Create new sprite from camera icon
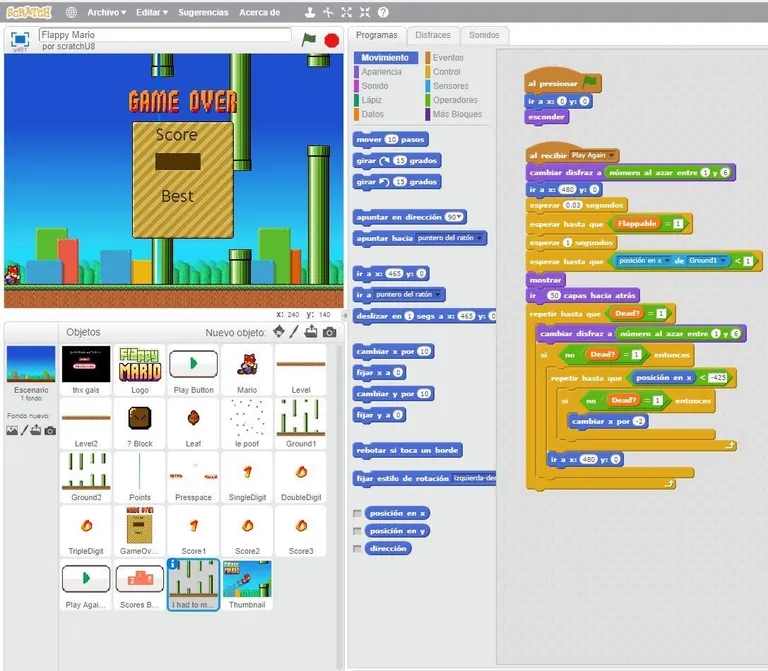 330,332
